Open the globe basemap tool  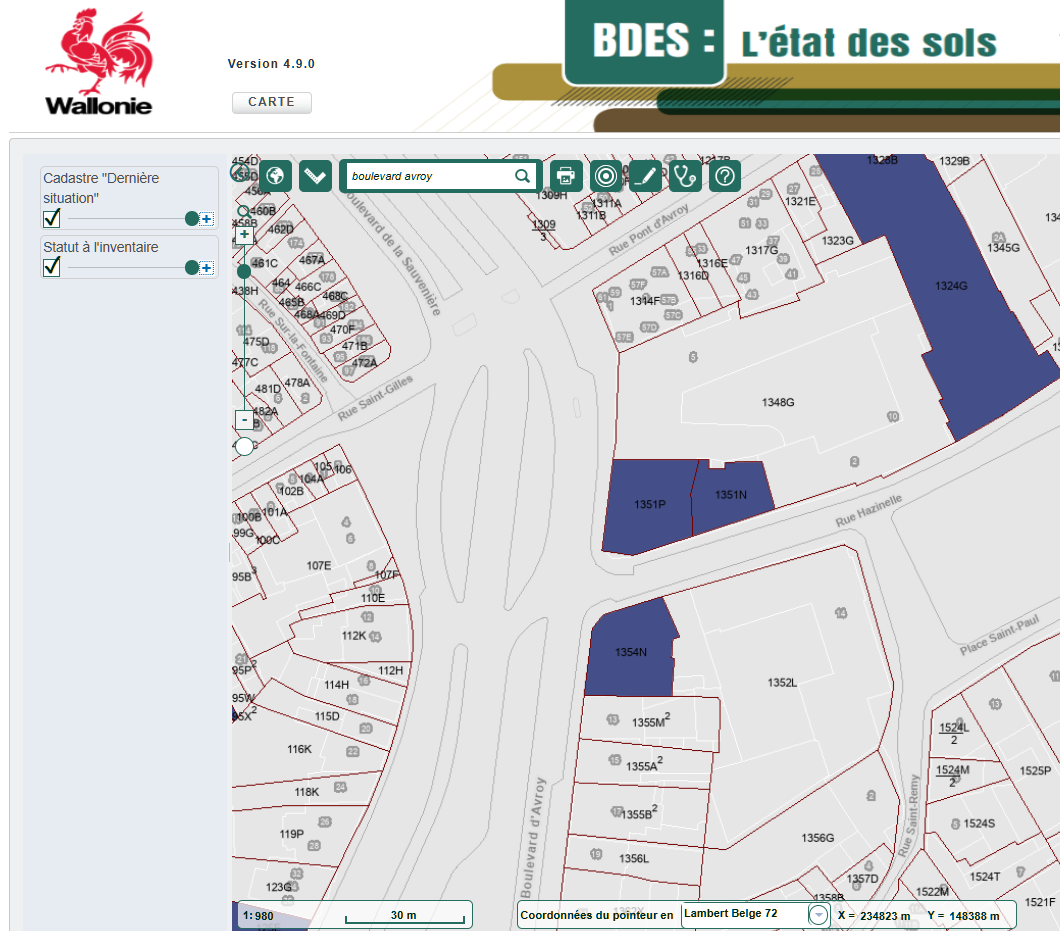(276, 176)
